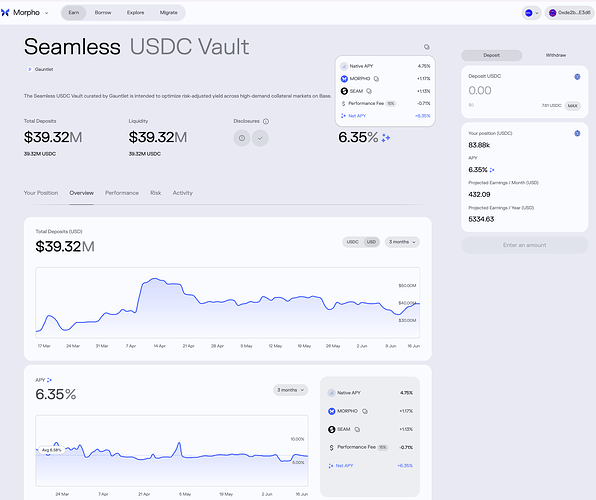Open deposits chart 3 months dropdown

[402, 242]
